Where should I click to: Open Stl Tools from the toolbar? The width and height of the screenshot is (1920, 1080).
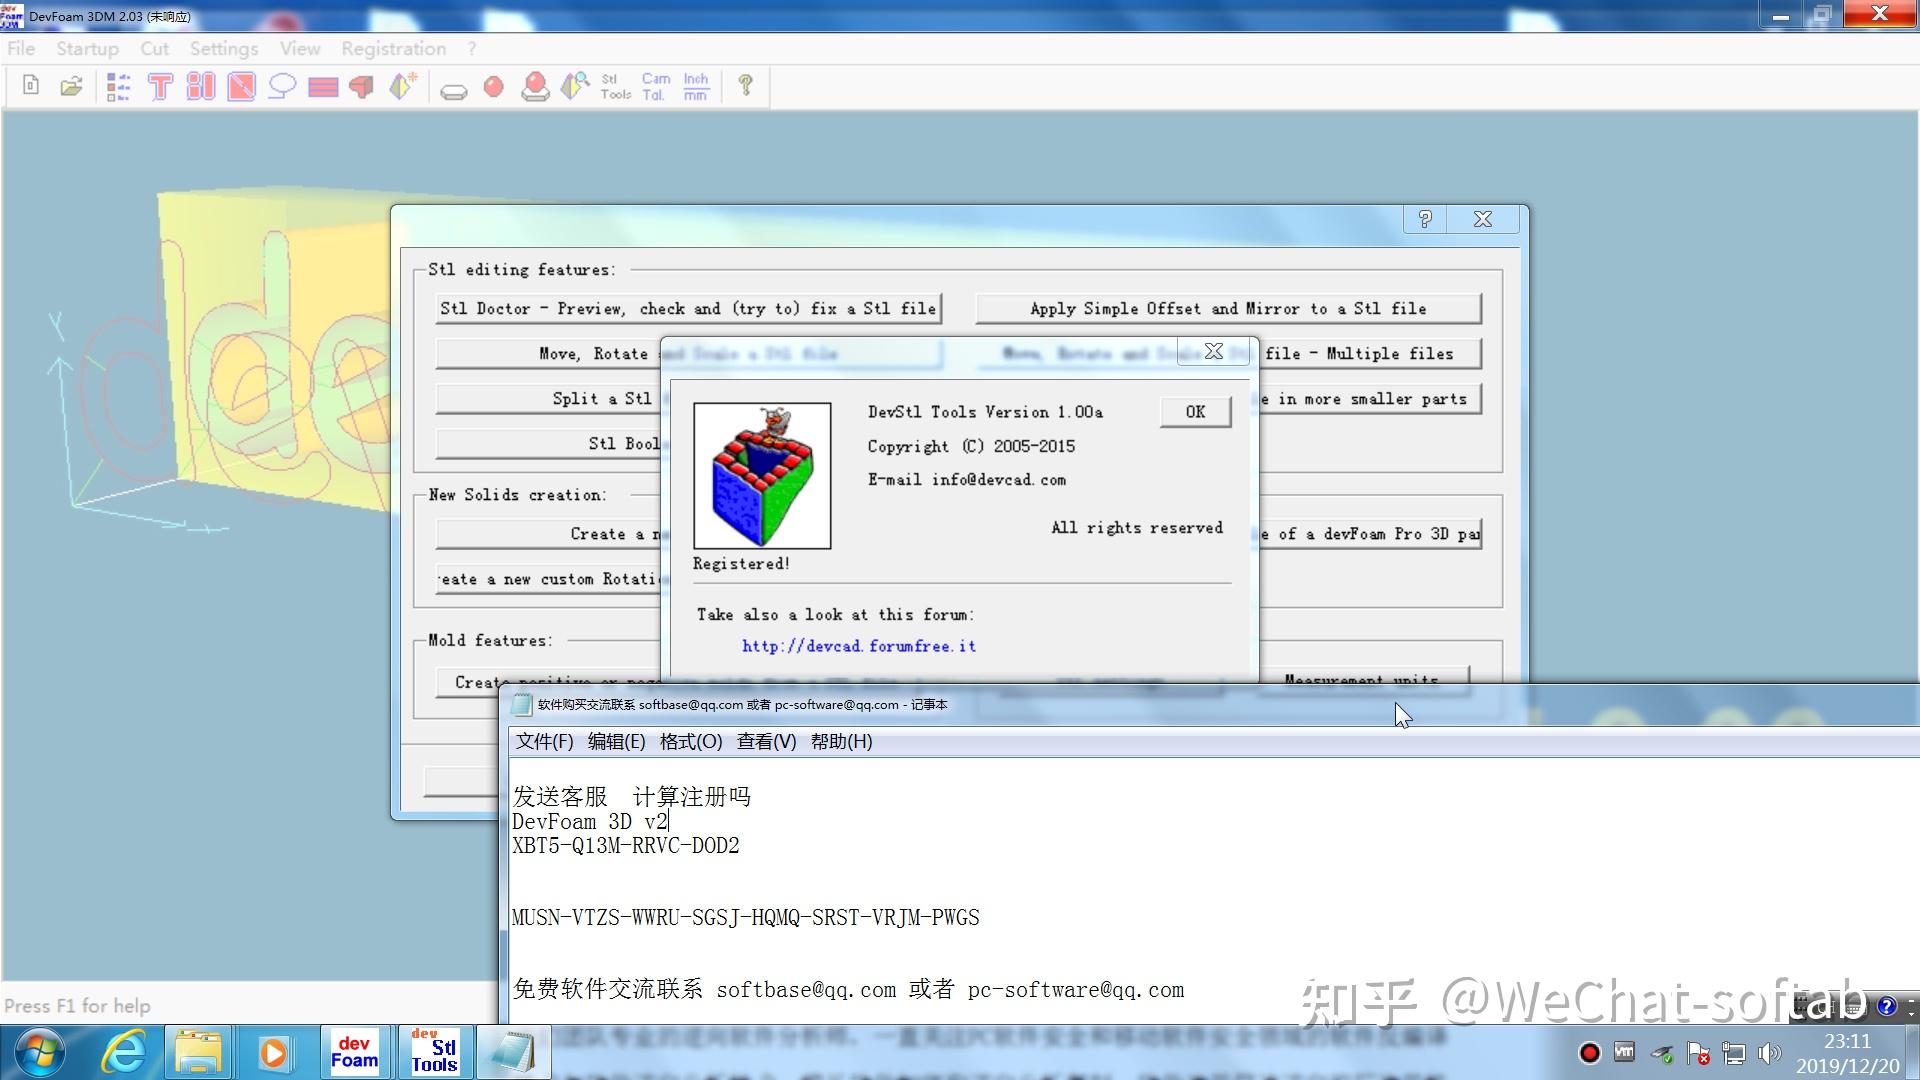point(613,86)
